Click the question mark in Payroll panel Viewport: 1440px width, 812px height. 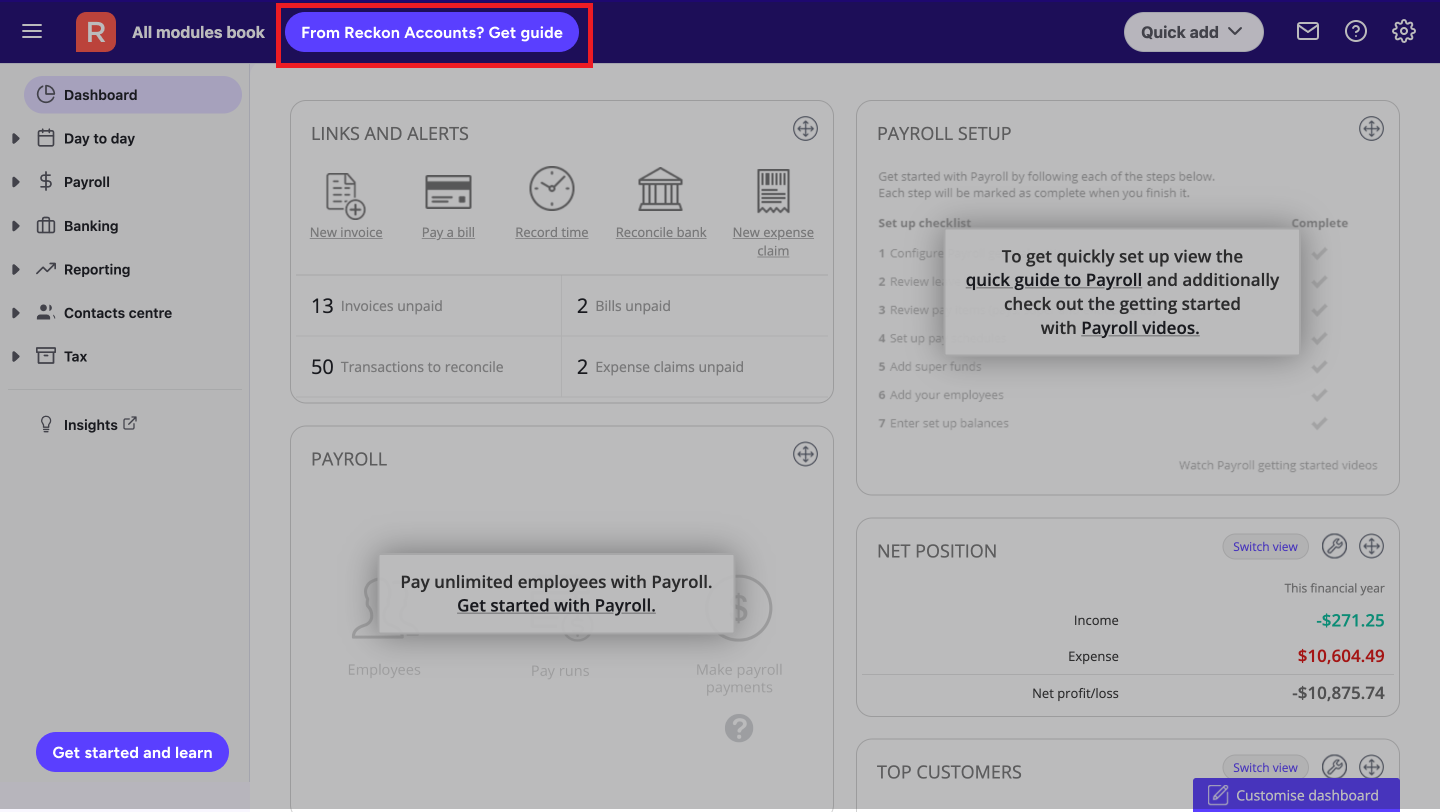(739, 728)
